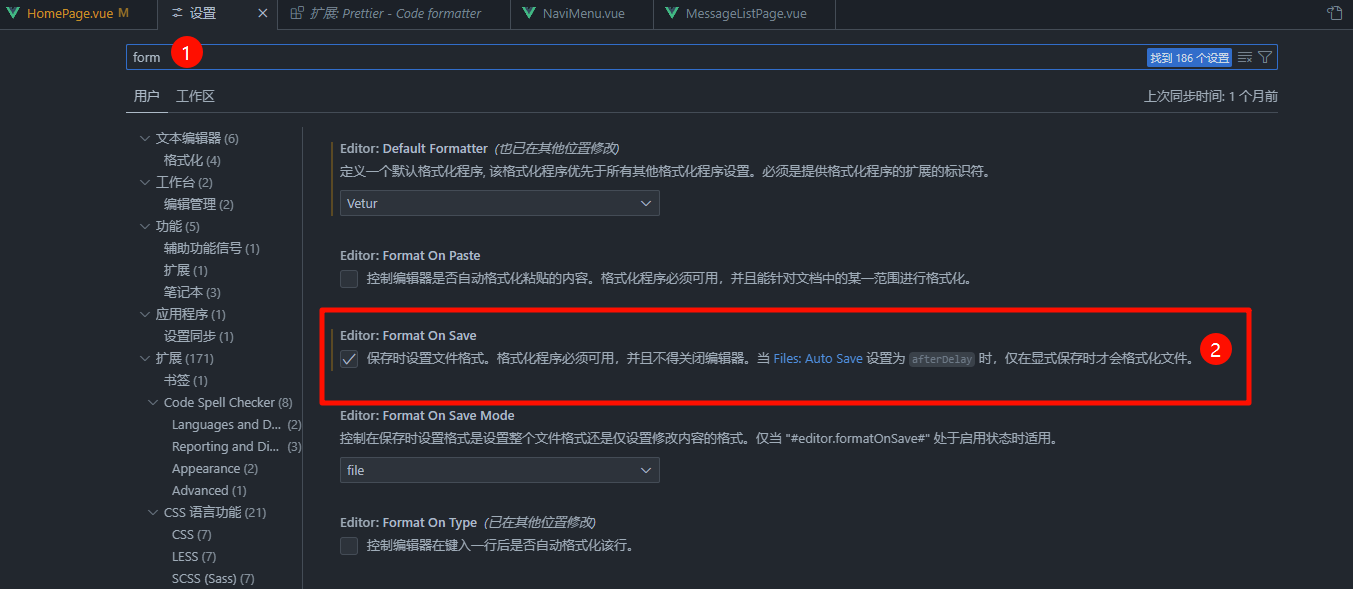Switch to the 工作区 settings tab

point(195,97)
